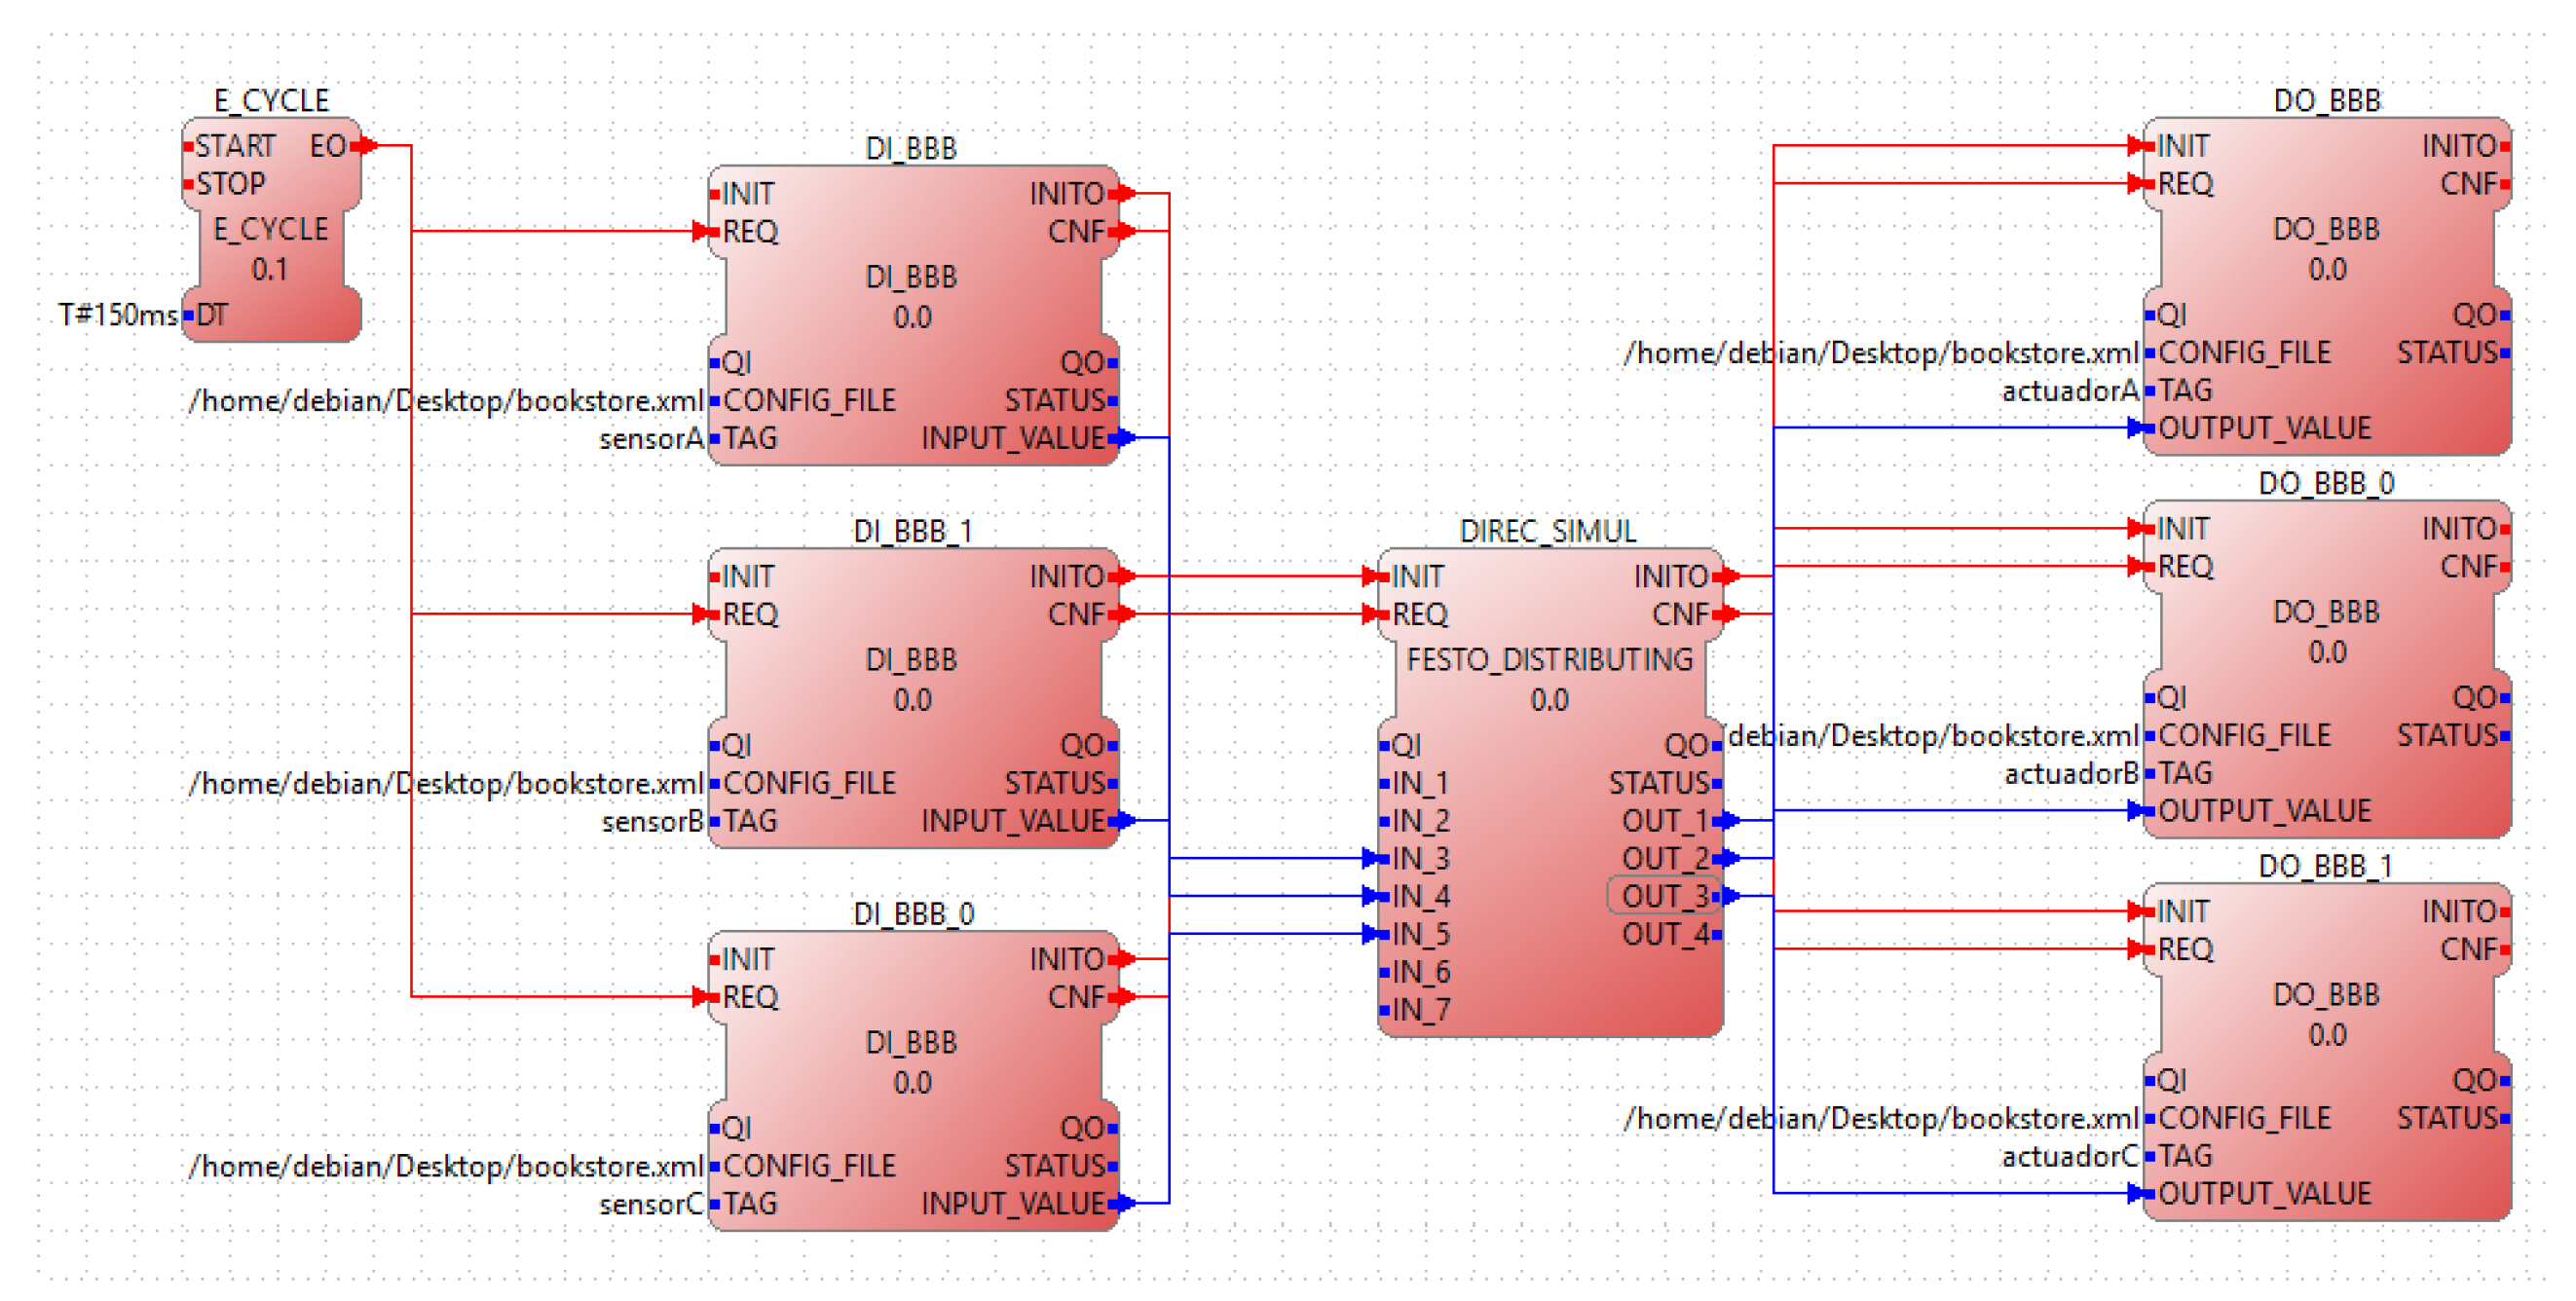Select the actuadorC parameter value
This screenshot has width=2576, height=1301.
(x=2068, y=1157)
